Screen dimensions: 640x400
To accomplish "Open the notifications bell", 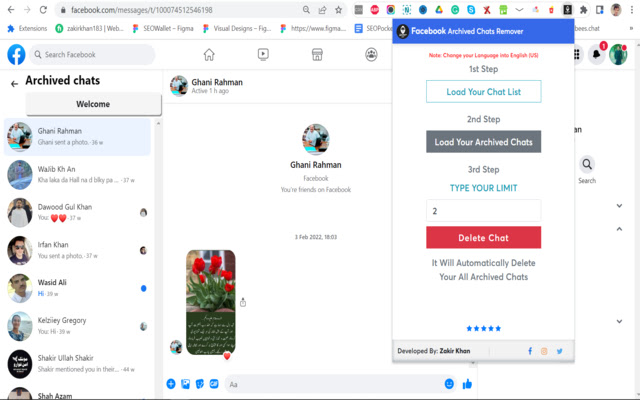I will point(596,54).
